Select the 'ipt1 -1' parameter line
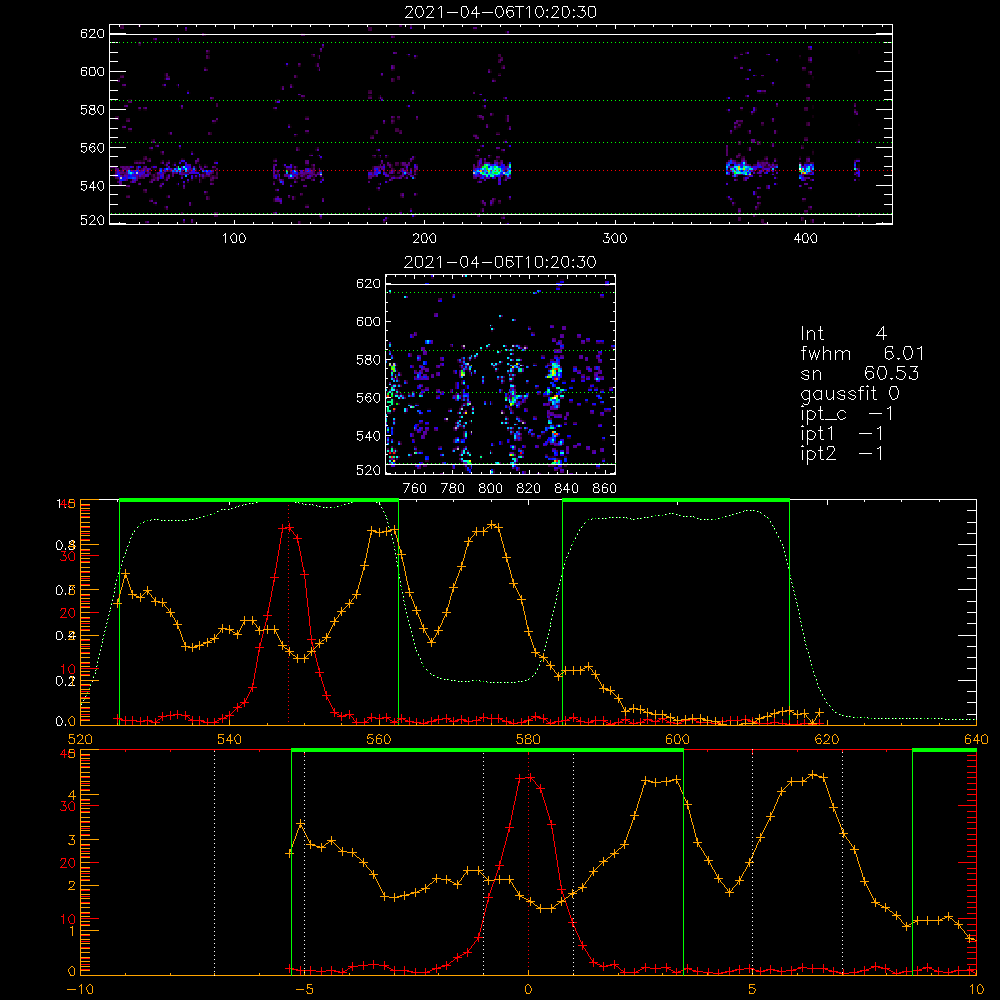1000x1000 pixels. (x=842, y=434)
